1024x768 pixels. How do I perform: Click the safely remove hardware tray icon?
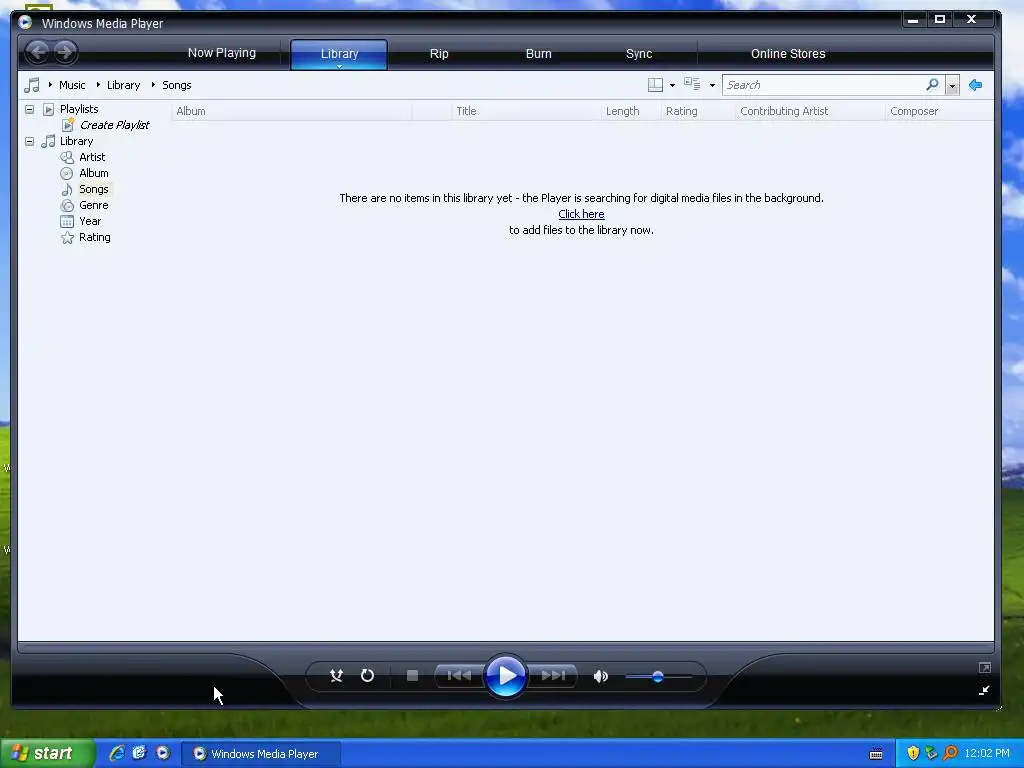[x=932, y=754]
